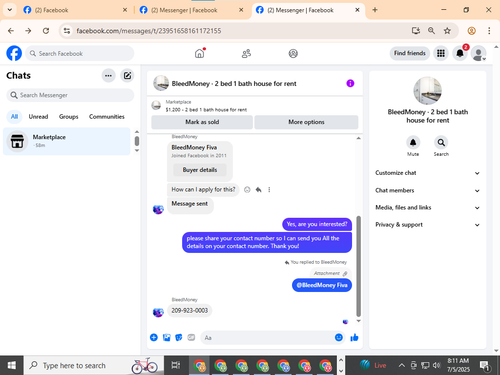
Task: Open more actions plus icon in composer
Action: click(154, 337)
